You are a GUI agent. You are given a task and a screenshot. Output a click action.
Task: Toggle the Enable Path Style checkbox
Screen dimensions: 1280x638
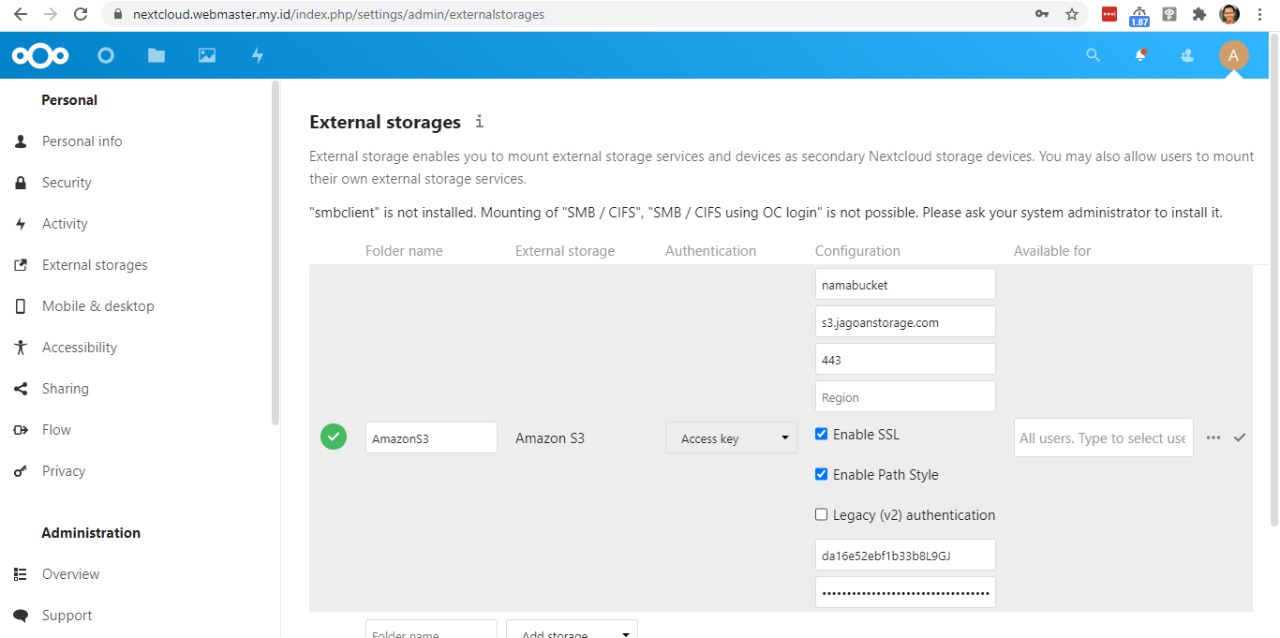(x=821, y=474)
